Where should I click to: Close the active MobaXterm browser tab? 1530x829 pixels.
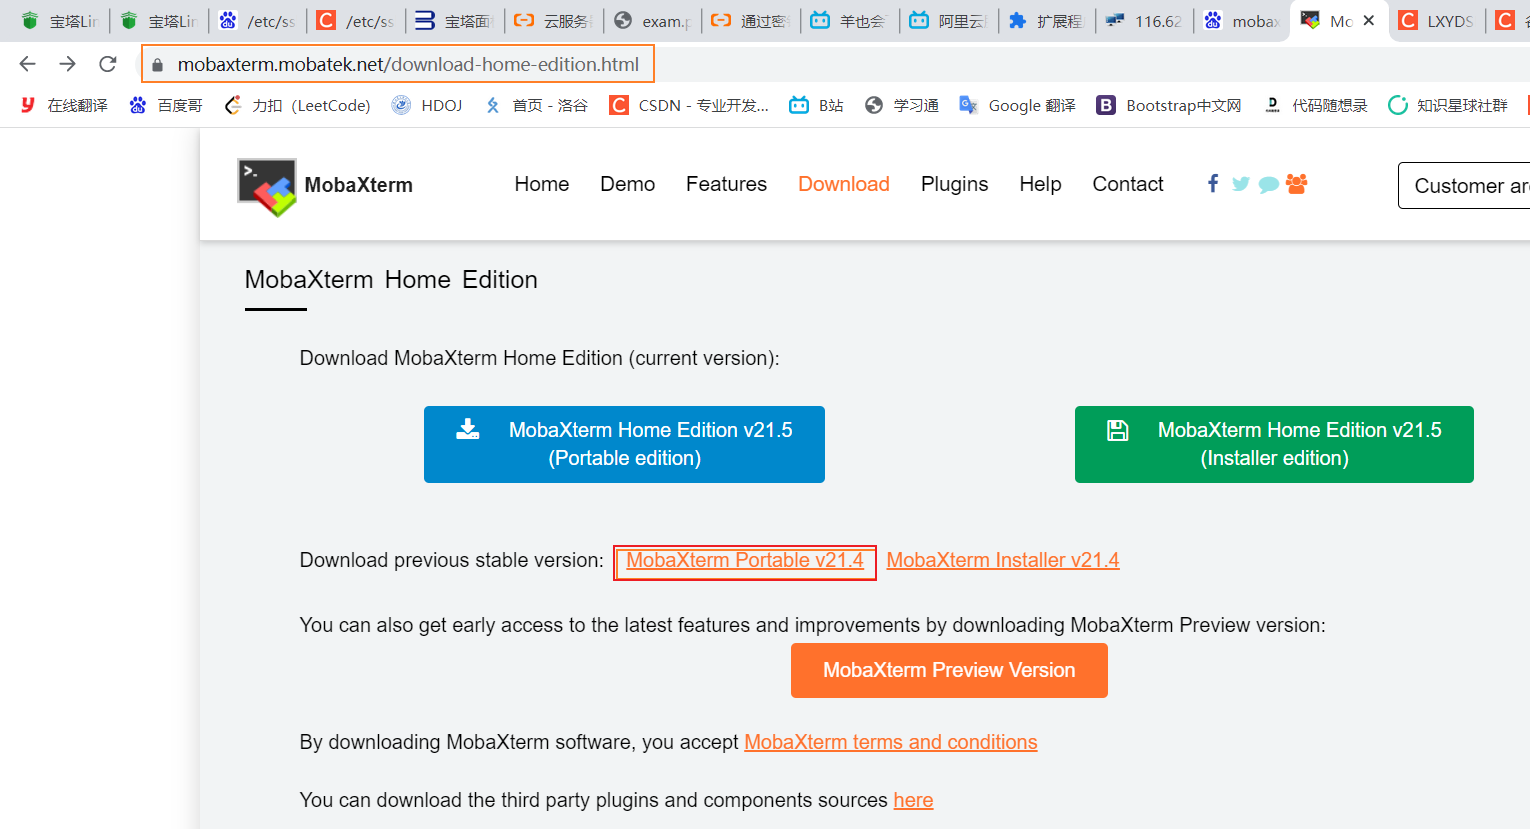click(x=1369, y=20)
